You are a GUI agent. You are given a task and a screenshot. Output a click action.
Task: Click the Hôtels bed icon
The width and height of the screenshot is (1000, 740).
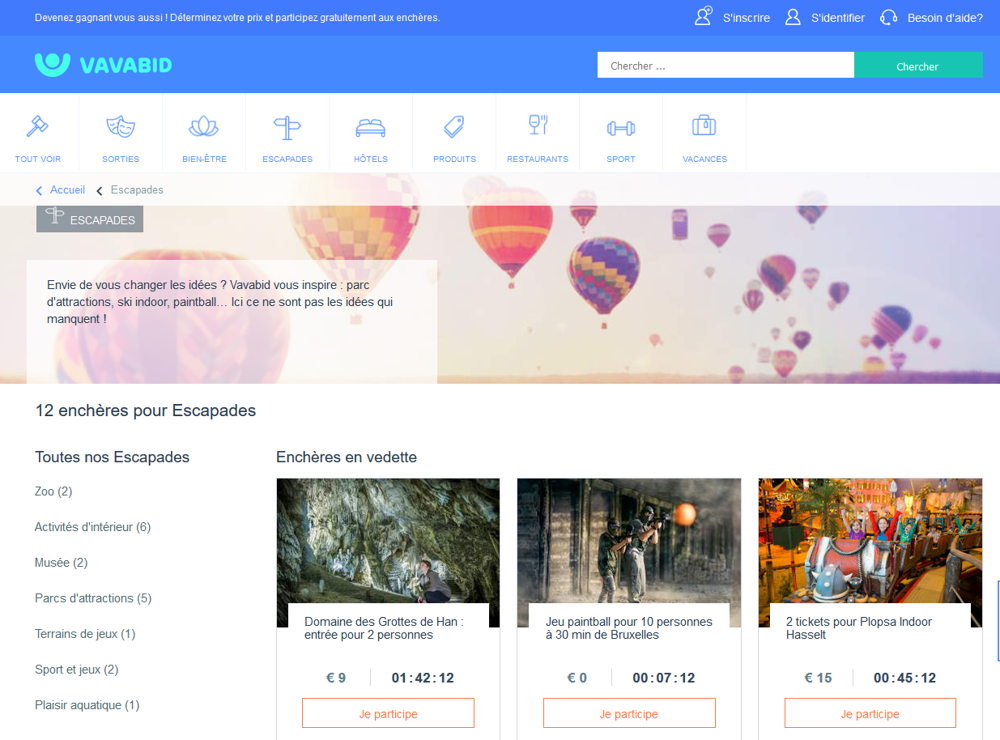[371, 128]
